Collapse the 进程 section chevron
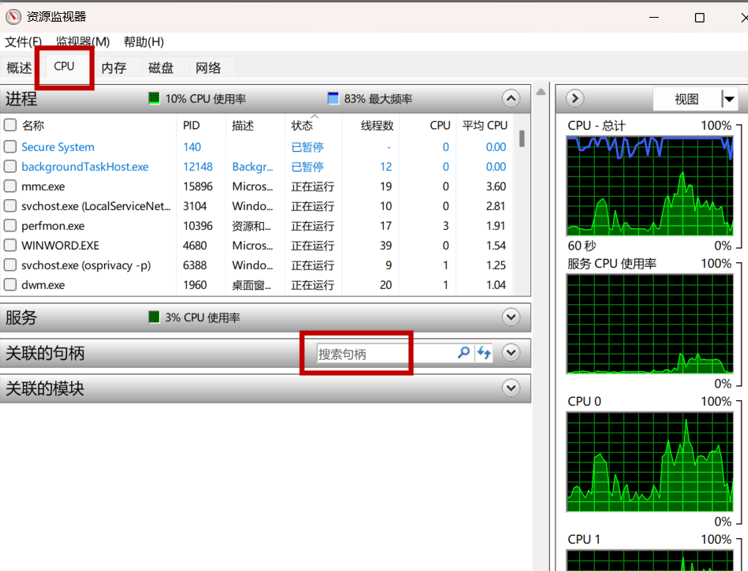This screenshot has height=571, width=748. (511, 99)
